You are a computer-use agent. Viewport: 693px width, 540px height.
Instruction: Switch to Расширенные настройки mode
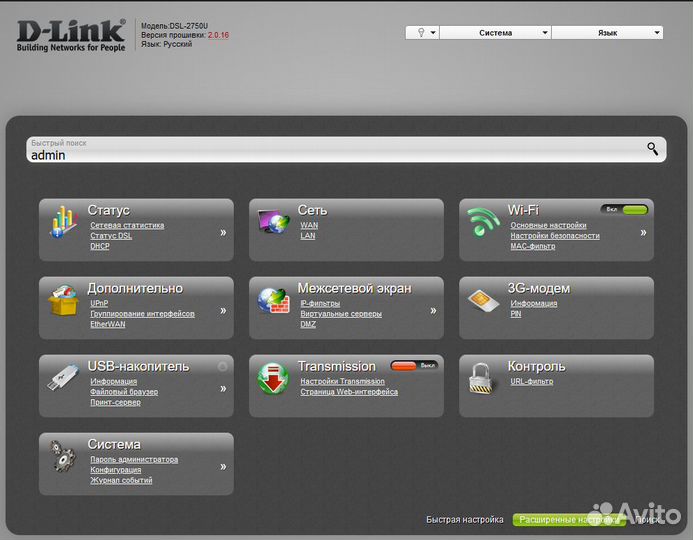pyautogui.click(x=569, y=520)
